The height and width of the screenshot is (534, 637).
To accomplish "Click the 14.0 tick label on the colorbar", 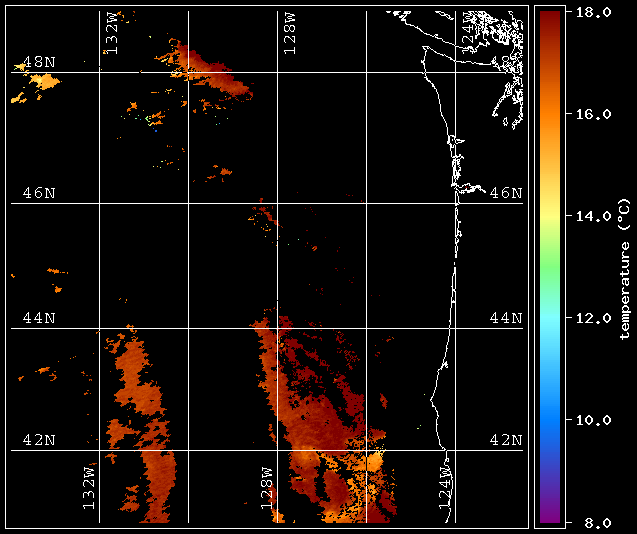I will (x=589, y=216).
